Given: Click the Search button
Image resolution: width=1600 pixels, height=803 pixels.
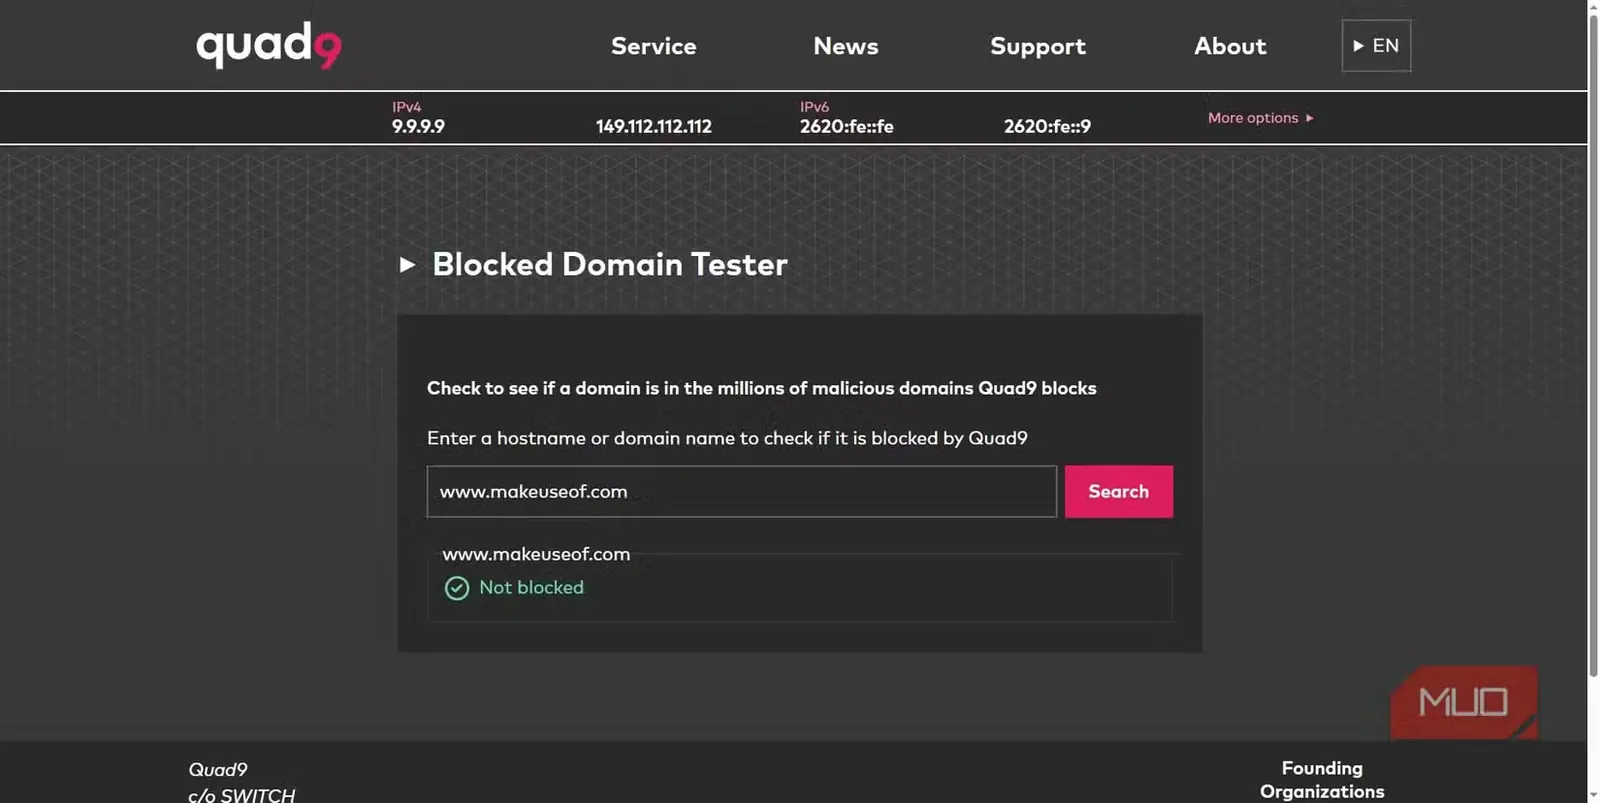Looking at the screenshot, I should pyautogui.click(x=1119, y=492).
